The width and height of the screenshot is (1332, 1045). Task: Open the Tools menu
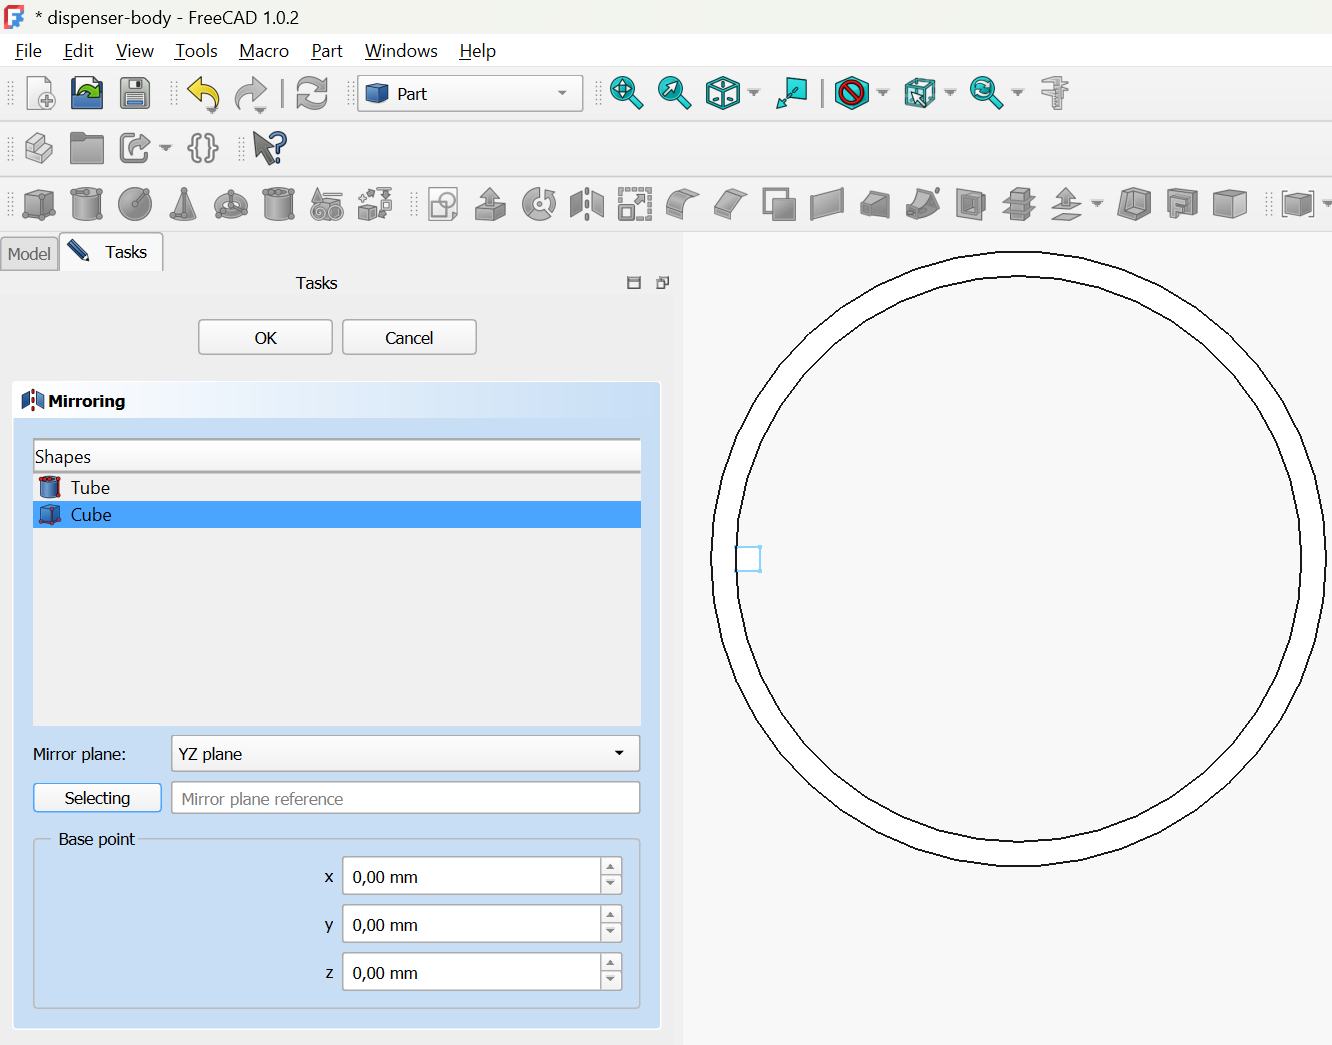click(x=196, y=51)
